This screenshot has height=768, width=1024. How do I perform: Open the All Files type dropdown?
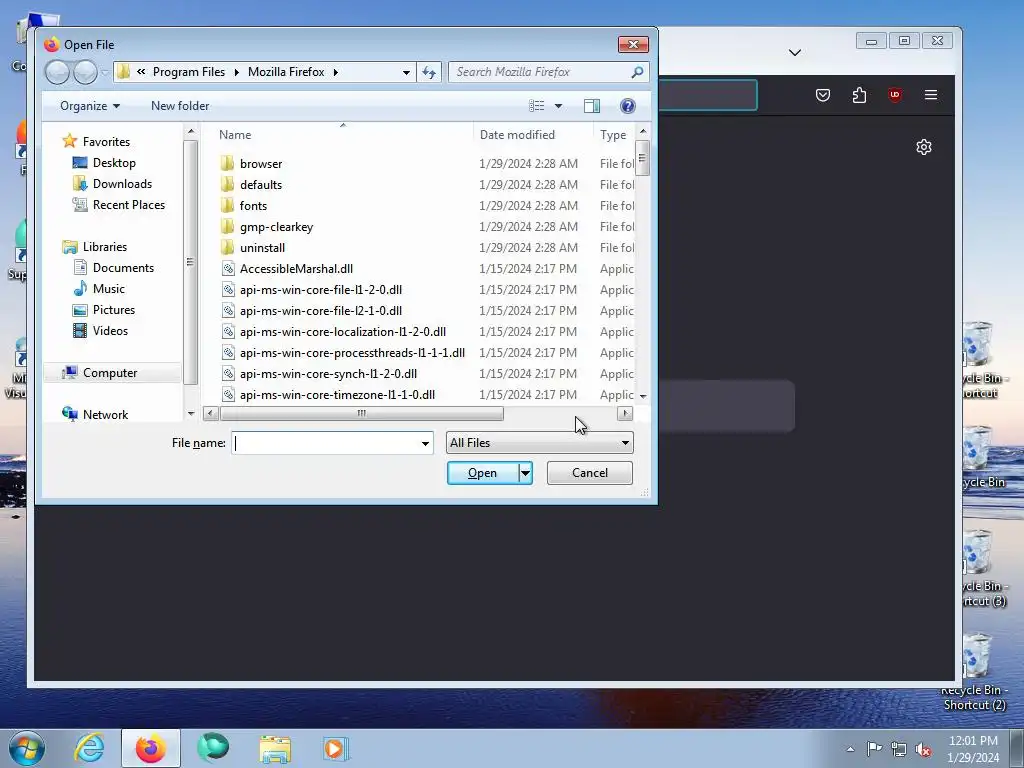pos(539,443)
